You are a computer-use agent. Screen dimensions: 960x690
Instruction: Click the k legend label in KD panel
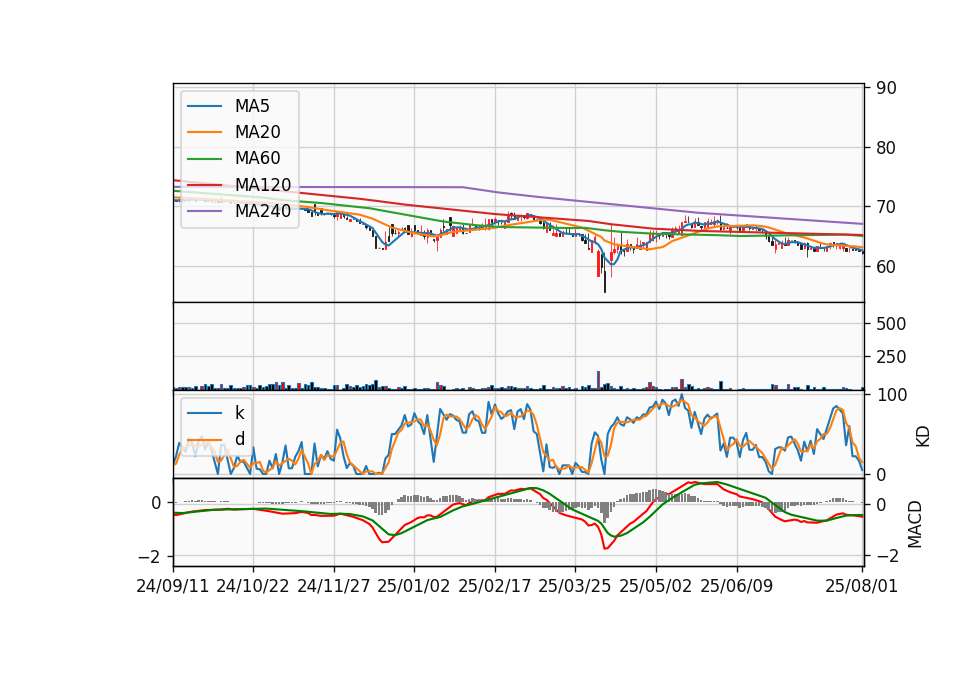click(x=239, y=413)
